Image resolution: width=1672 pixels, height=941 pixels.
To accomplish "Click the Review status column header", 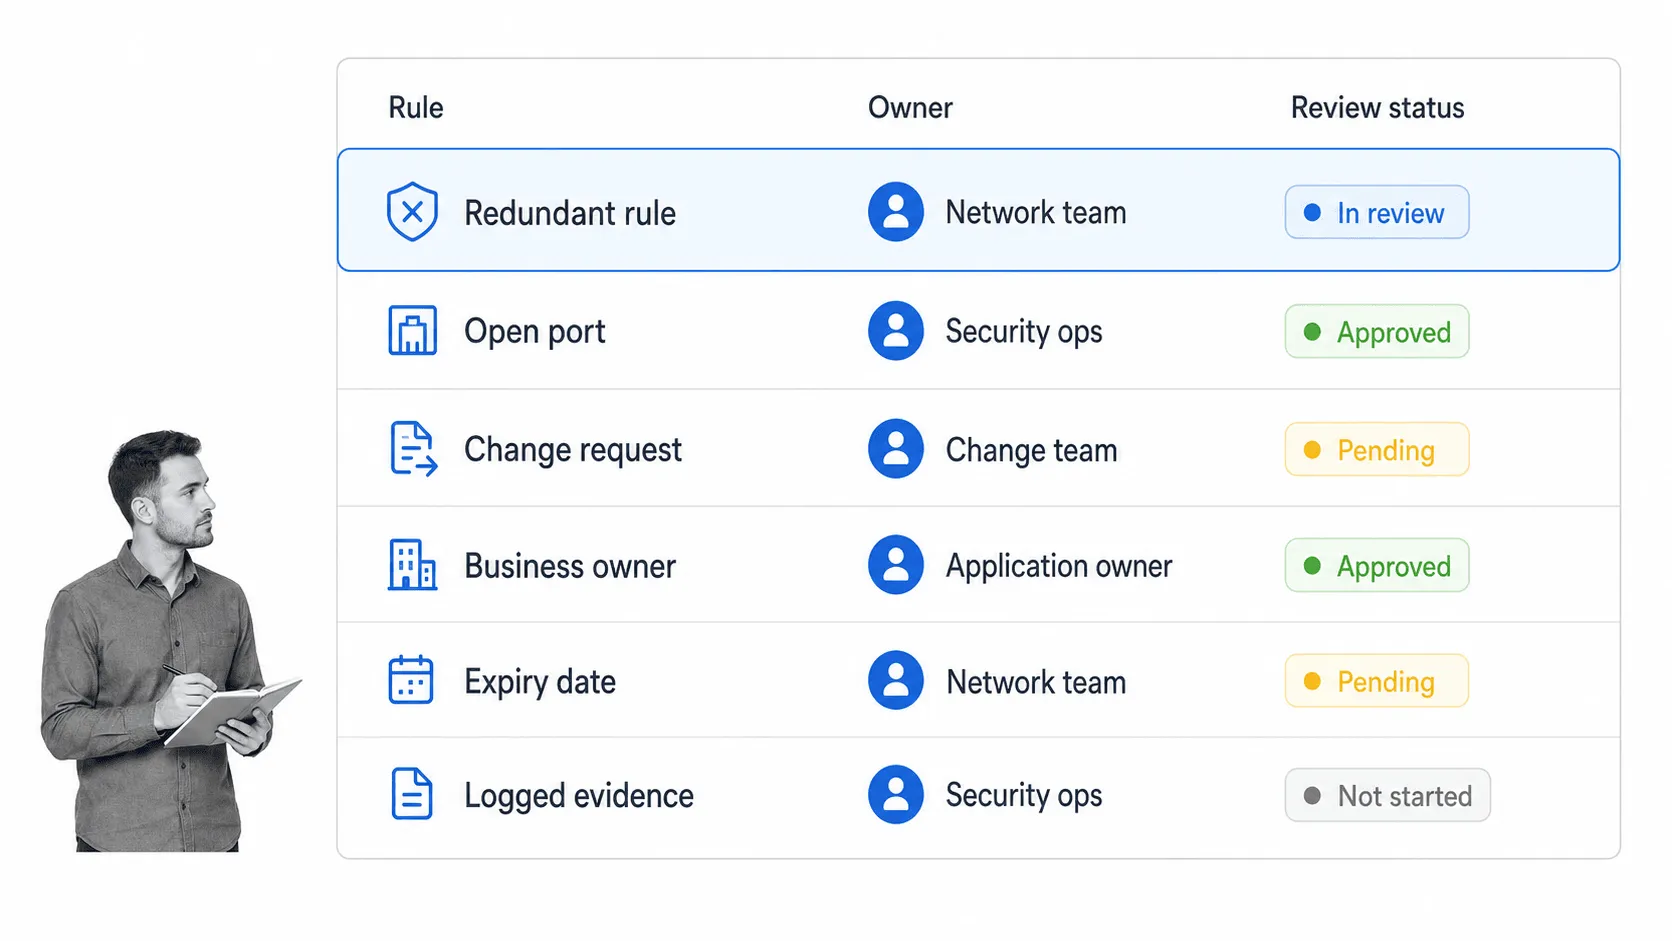I will 1377,107.
